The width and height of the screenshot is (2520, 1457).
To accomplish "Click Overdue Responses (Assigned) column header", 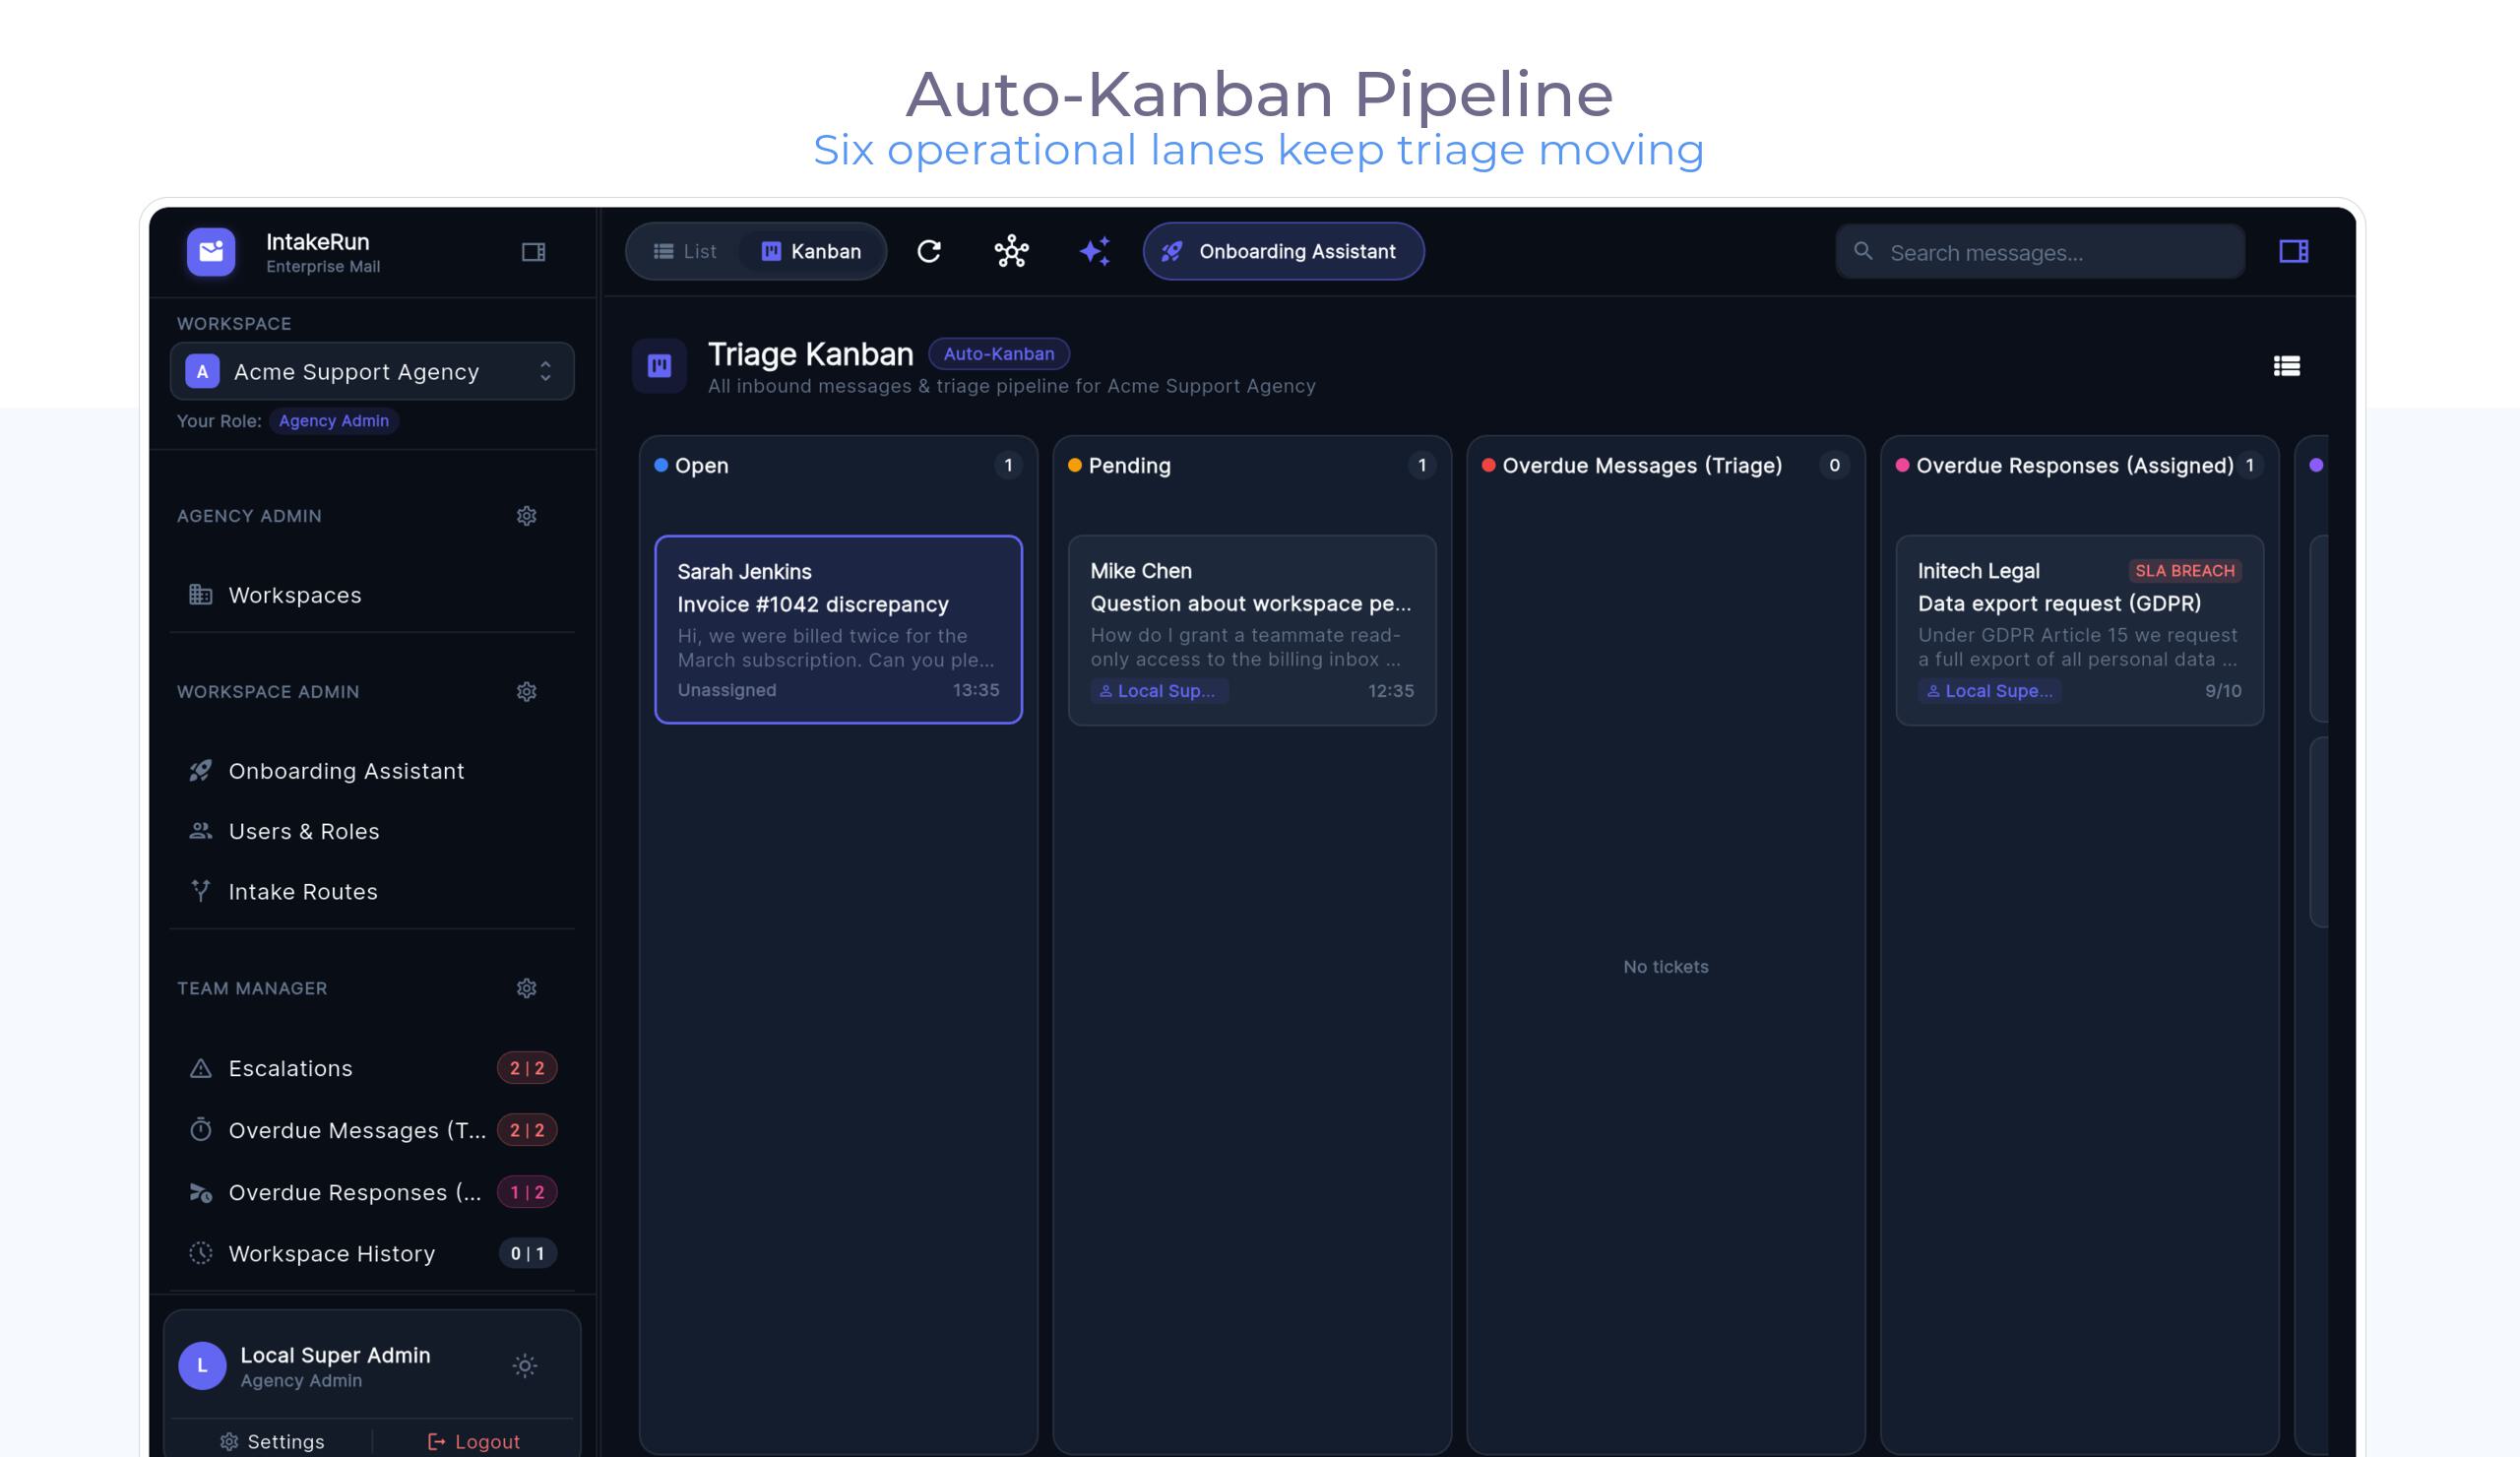I will (x=2079, y=465).
